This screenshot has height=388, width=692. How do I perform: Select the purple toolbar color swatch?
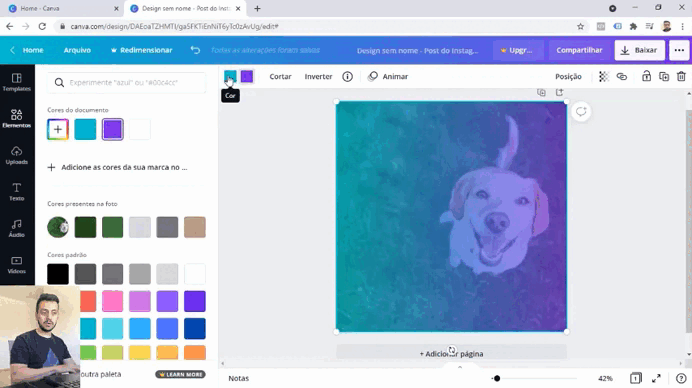247,76
